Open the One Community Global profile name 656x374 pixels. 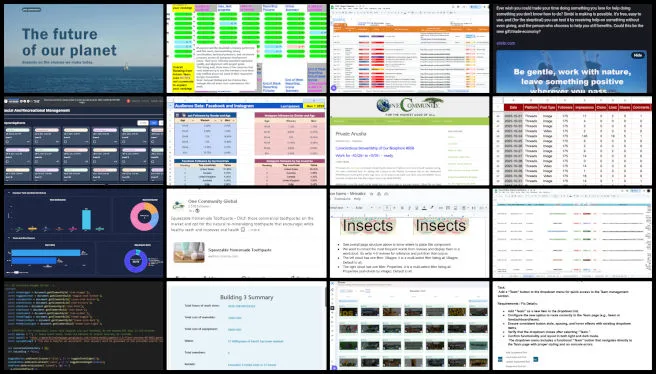[x=213, y=201]
